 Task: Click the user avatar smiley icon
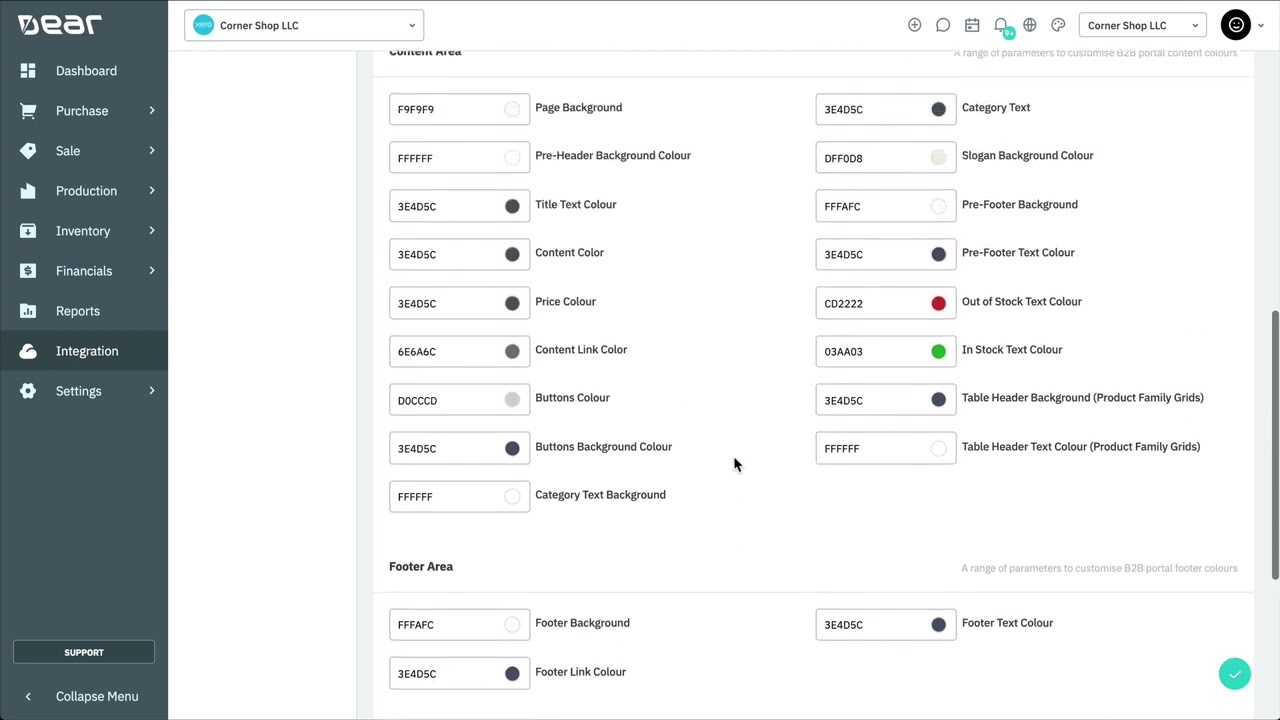tap(1236, 25)
